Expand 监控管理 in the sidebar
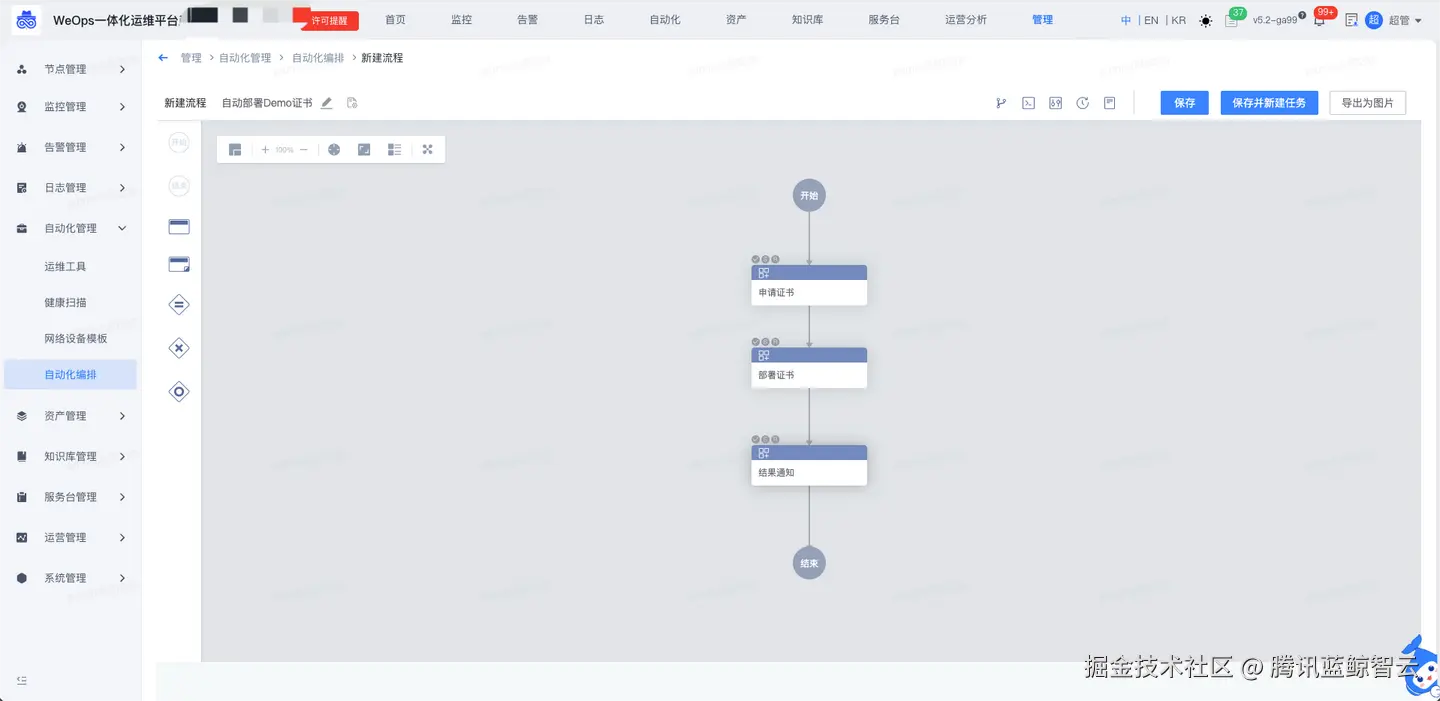The height and width of the screenshot is (701, 1440). (70, 107)
